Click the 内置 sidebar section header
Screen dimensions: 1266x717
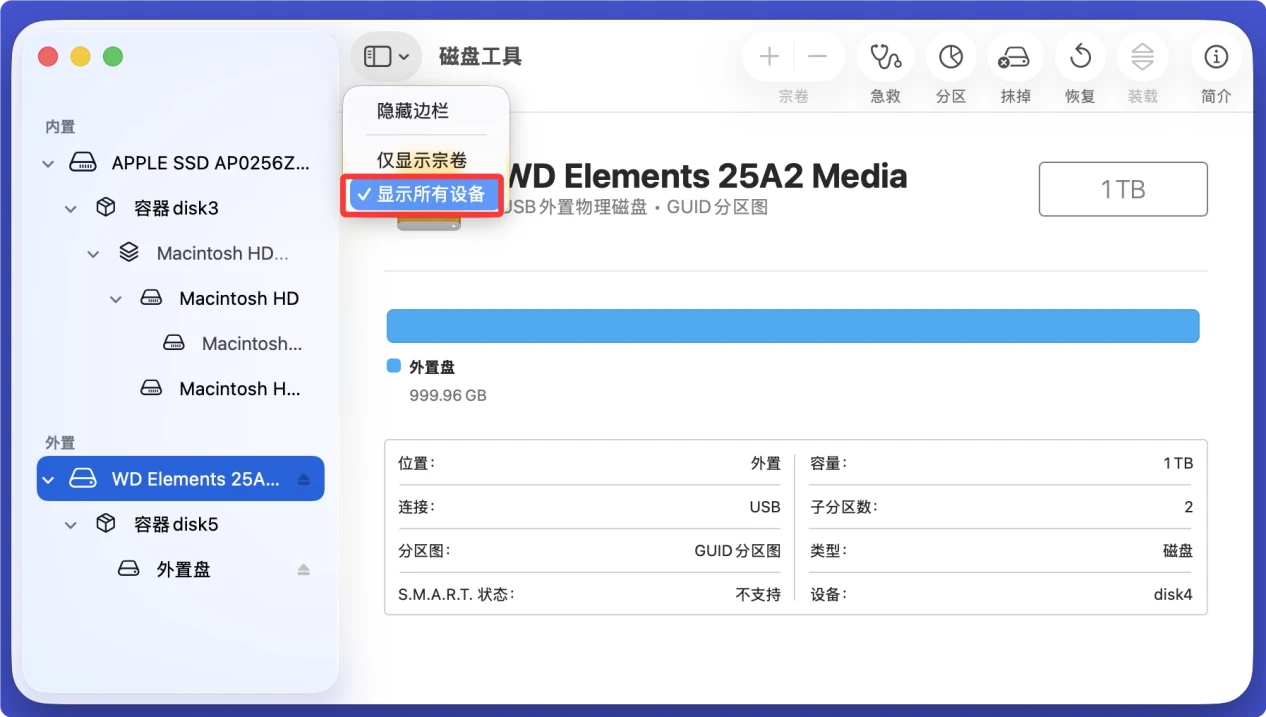(60, 127)
